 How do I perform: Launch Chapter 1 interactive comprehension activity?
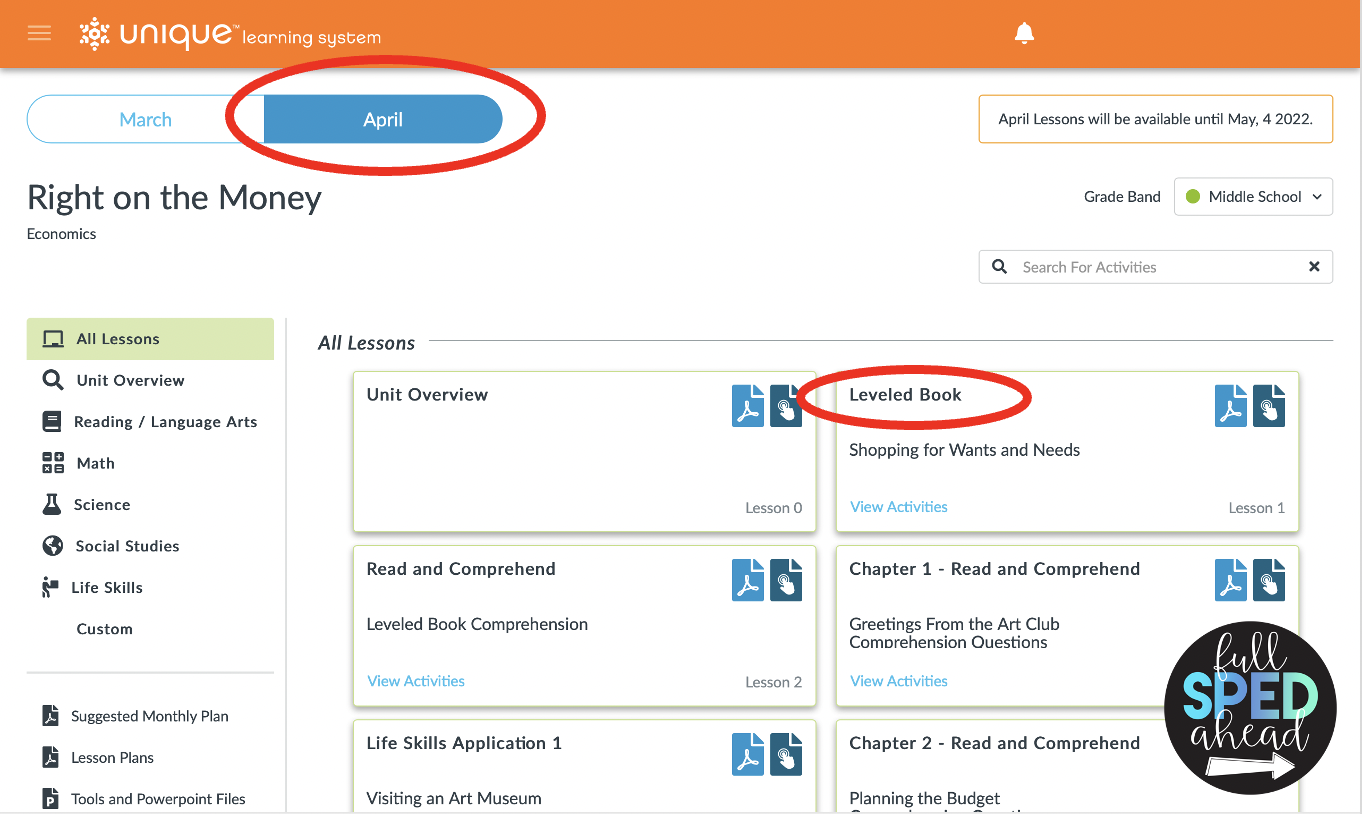(1268, 580)
